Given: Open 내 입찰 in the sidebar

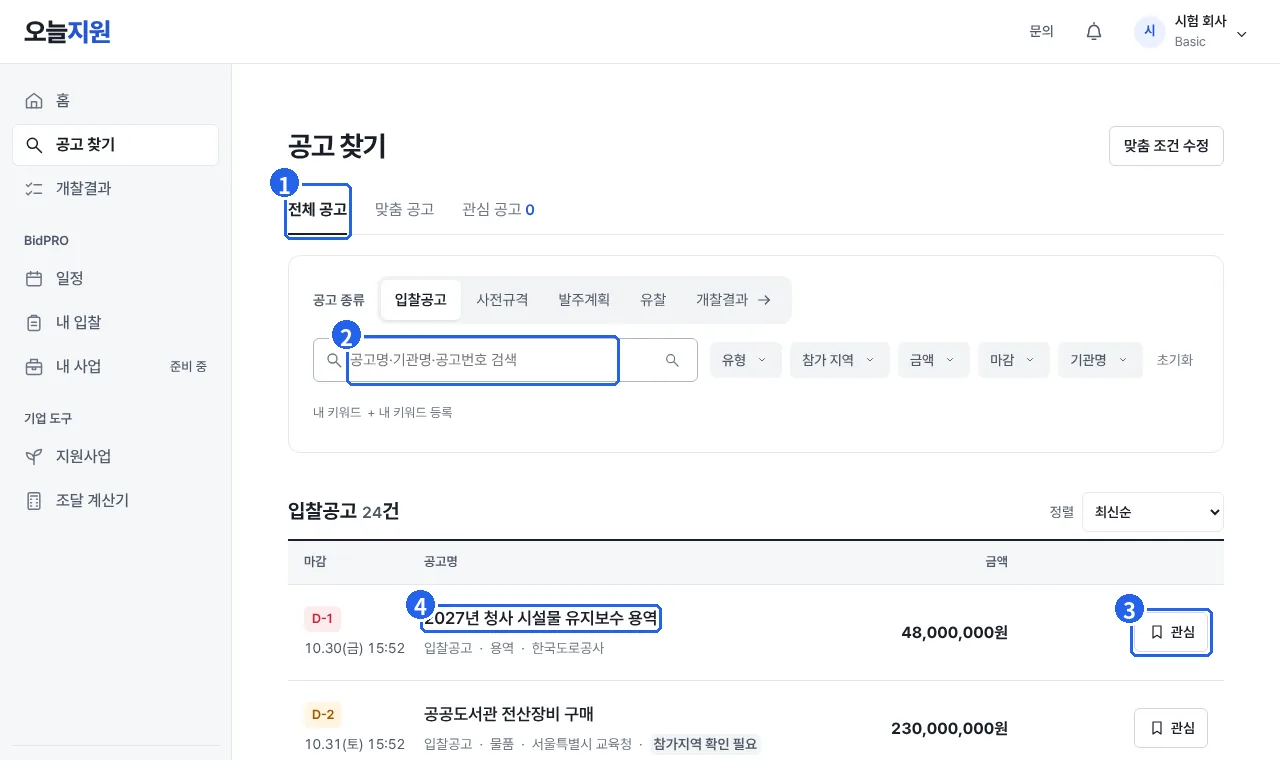Looking at the screenshot, I should coord(116,323).
